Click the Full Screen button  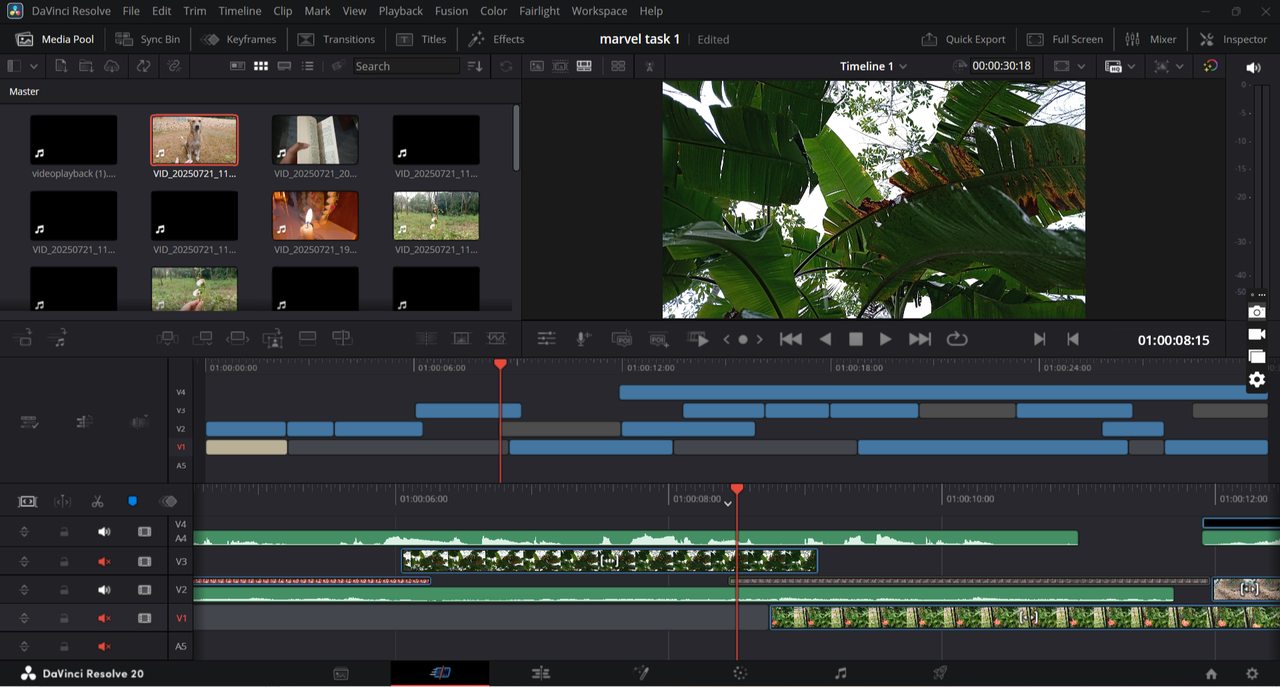pyautogui.click(x=1065, y=39)
